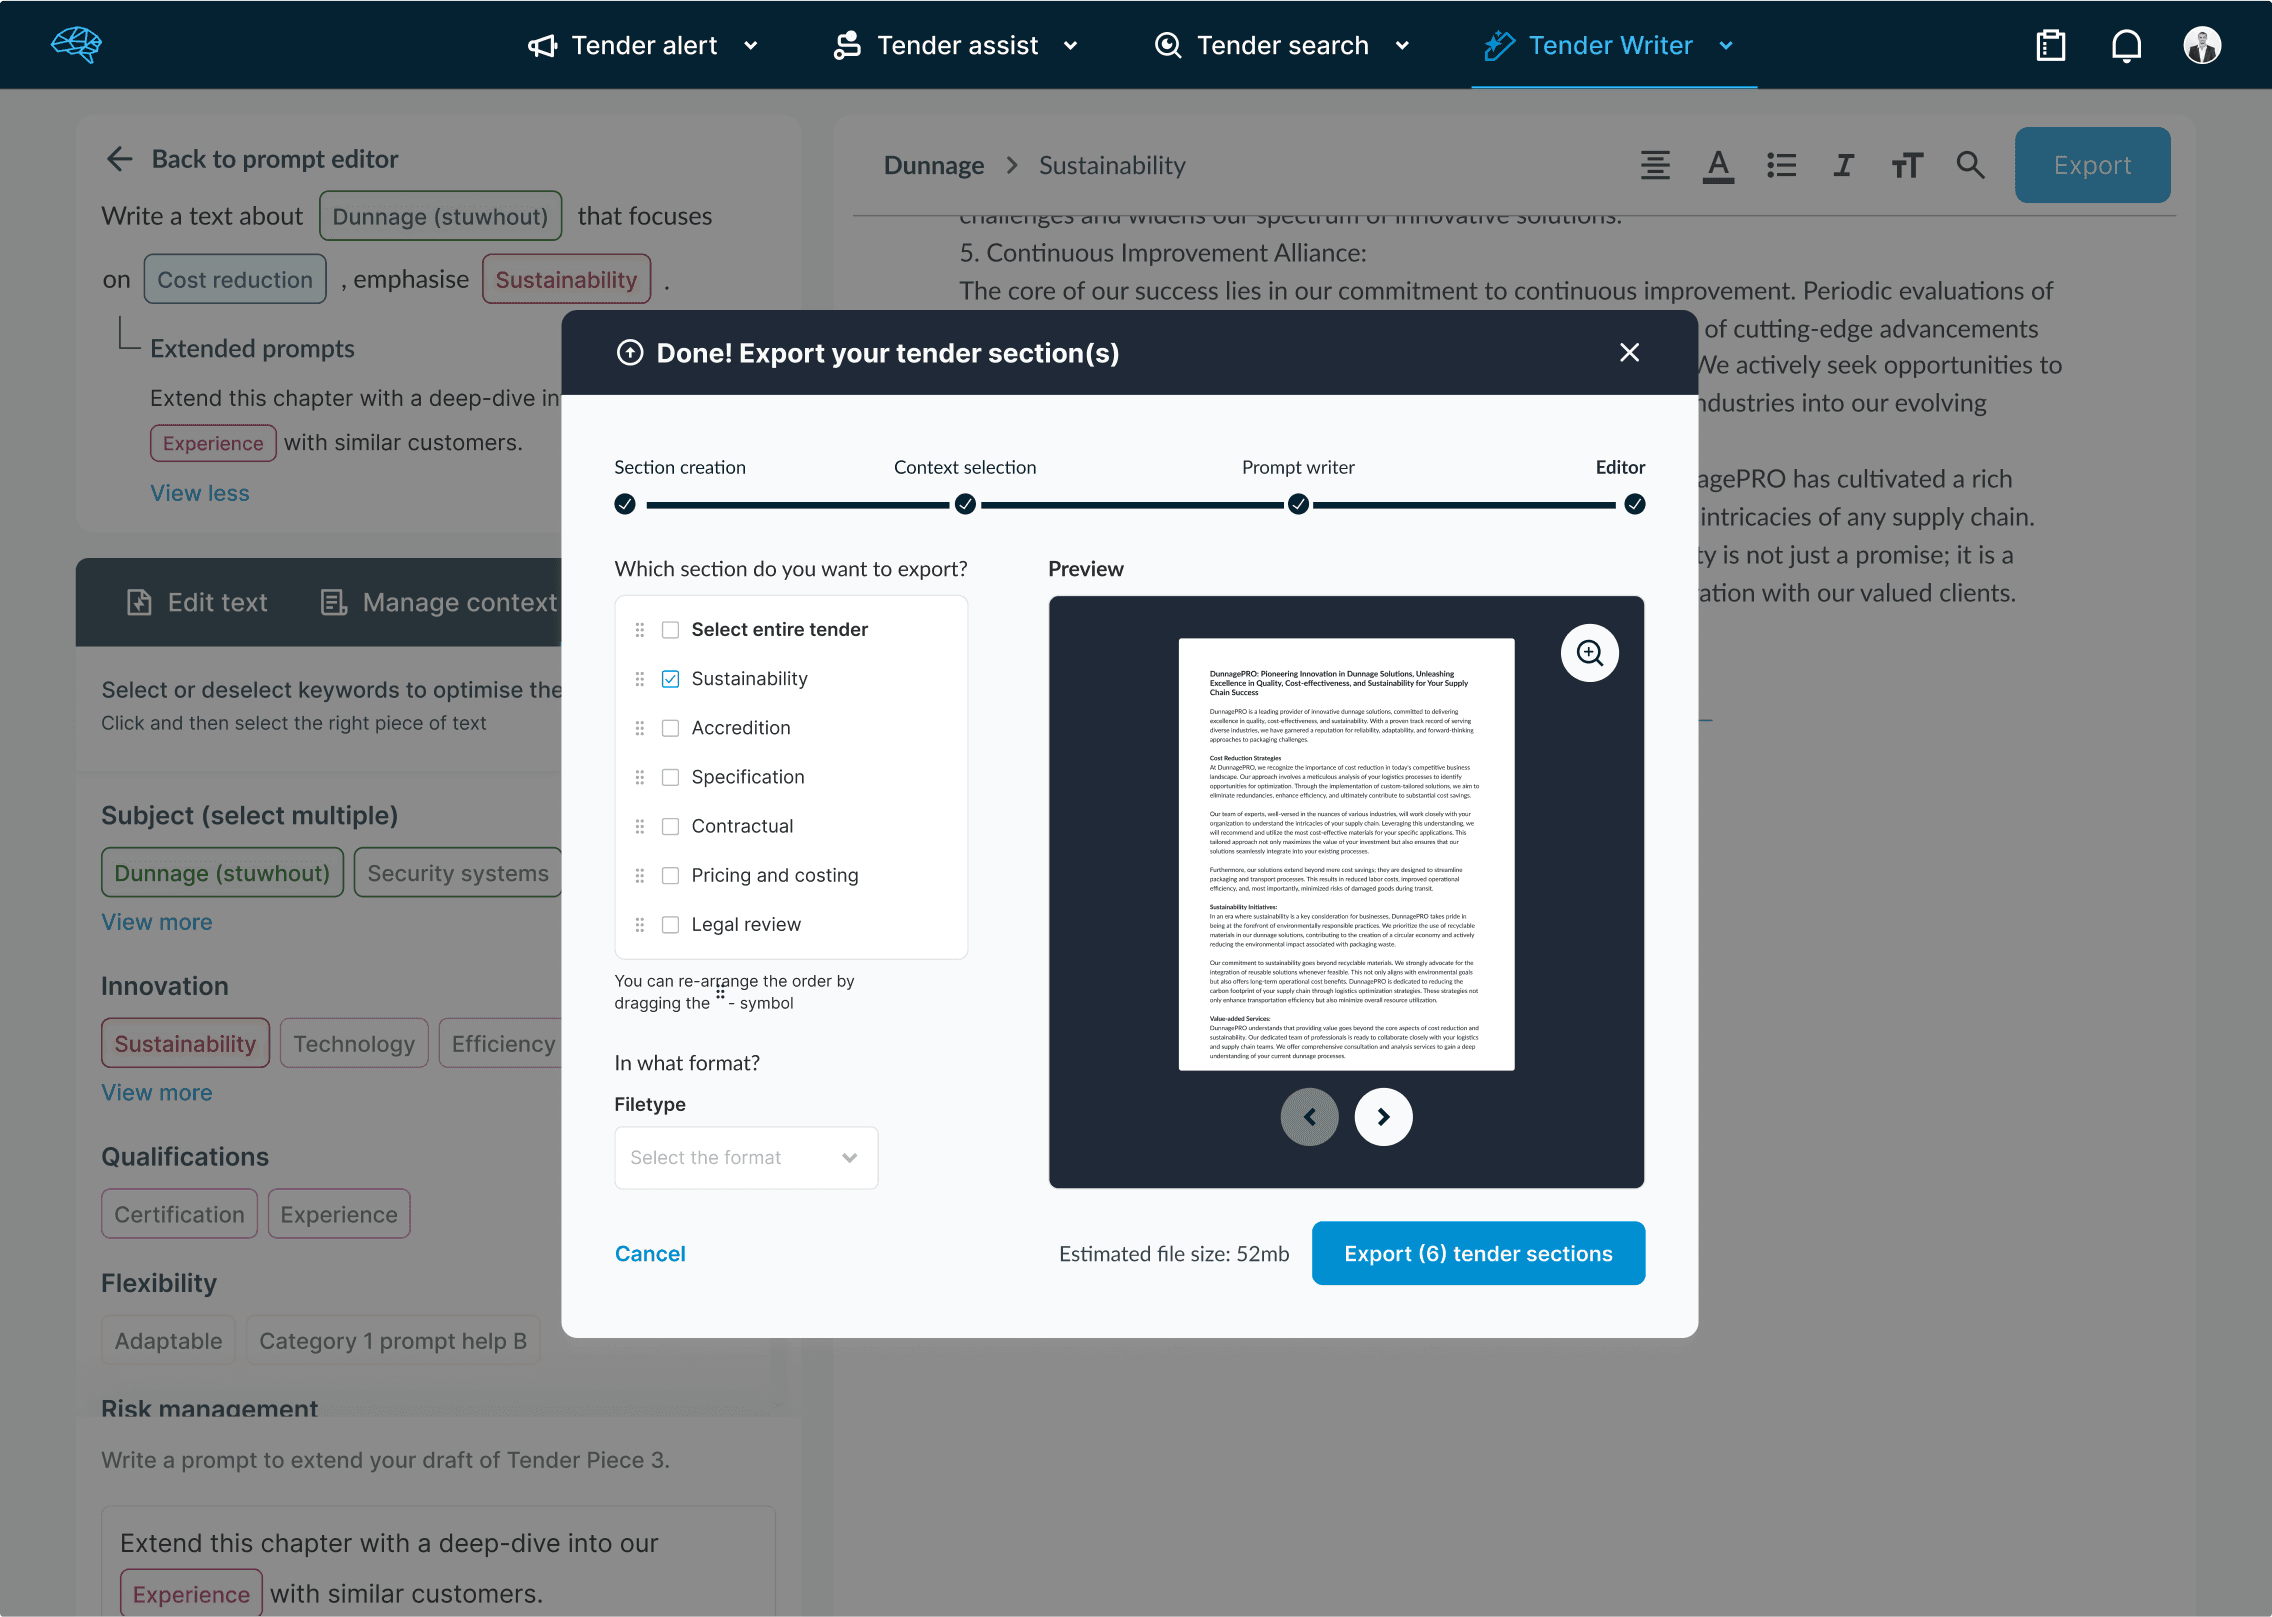Toggle Accredition section checkbox

pyautogui.click(x=669, y=728)
